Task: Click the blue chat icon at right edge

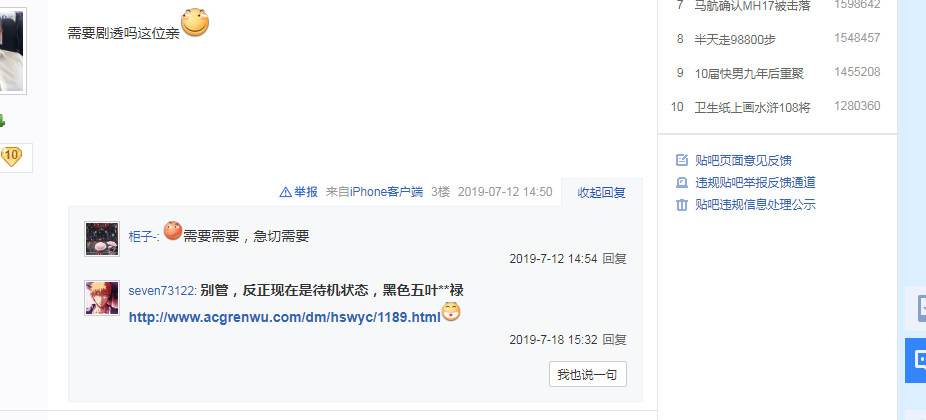Action: (917, 360)
